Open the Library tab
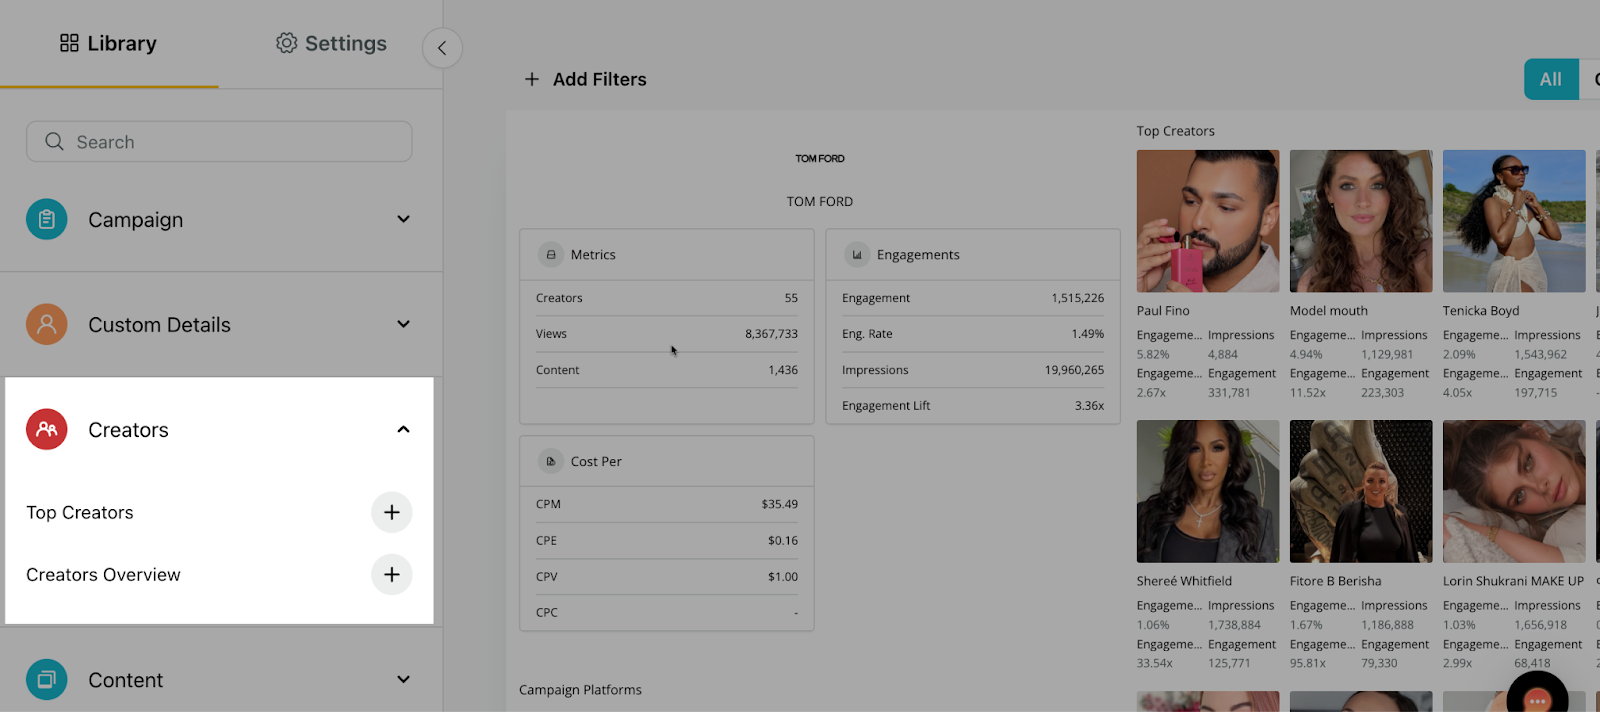 108,44
